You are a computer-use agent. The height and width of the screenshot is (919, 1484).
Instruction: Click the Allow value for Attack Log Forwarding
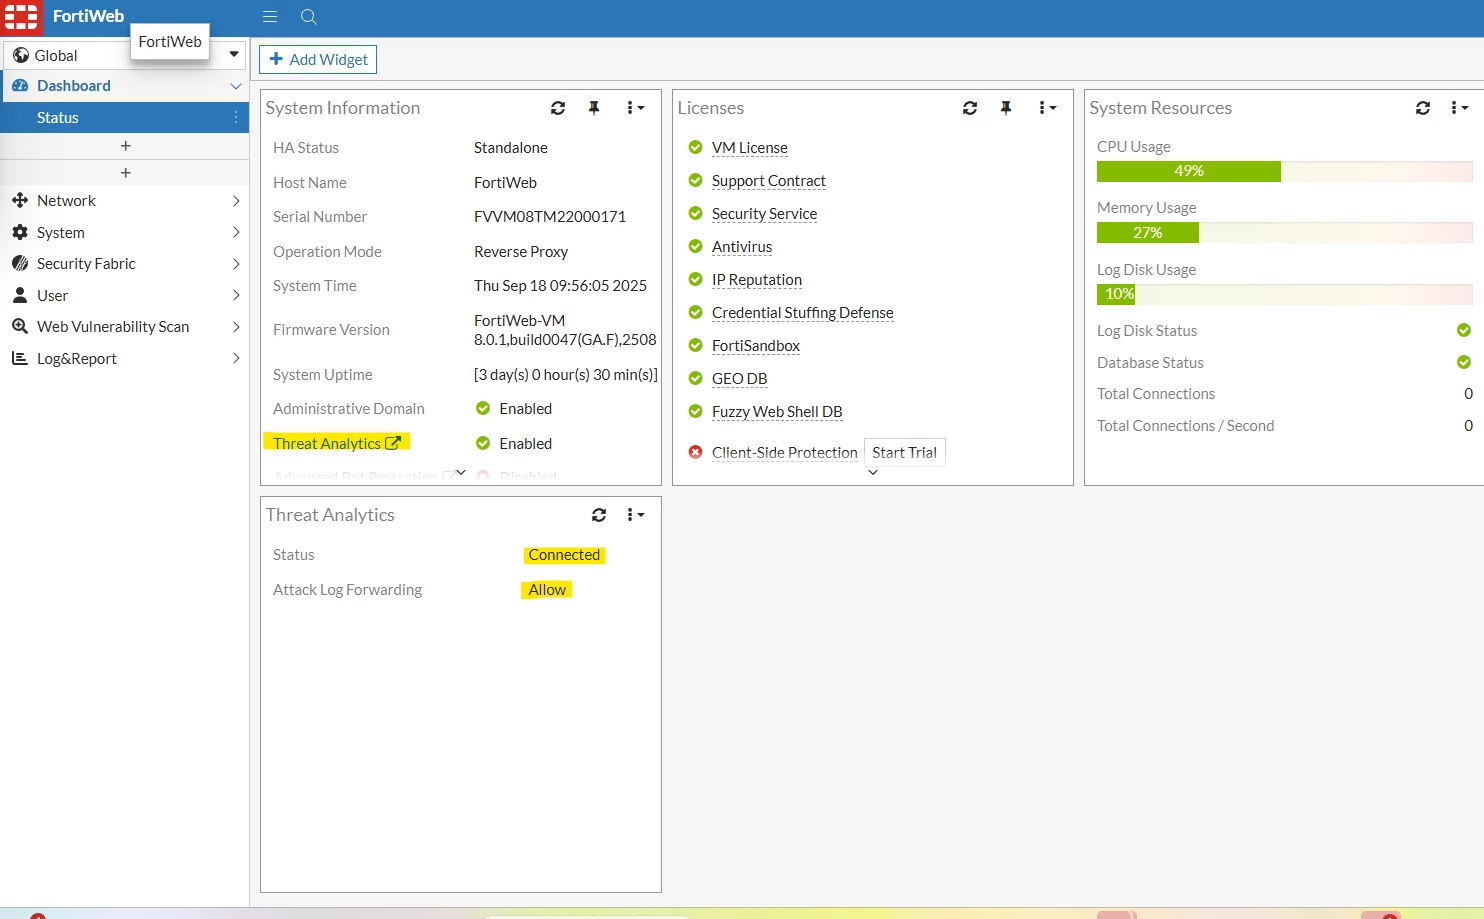pyautogui.click(x=547, y=590)
